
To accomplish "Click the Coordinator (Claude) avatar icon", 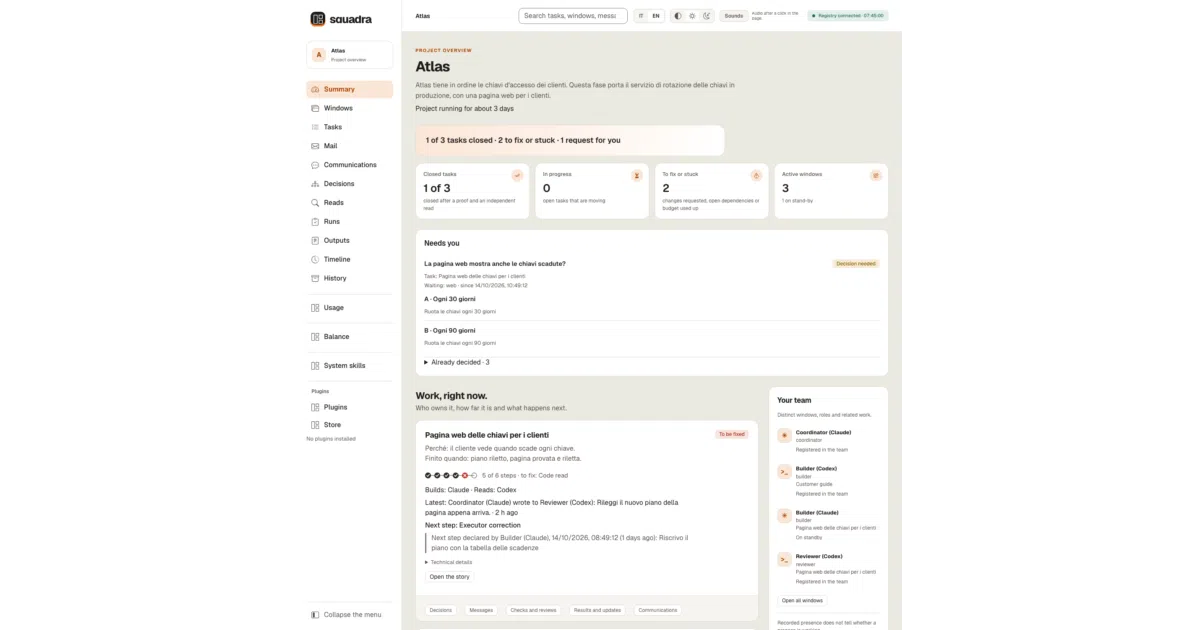I will point(785,435).
